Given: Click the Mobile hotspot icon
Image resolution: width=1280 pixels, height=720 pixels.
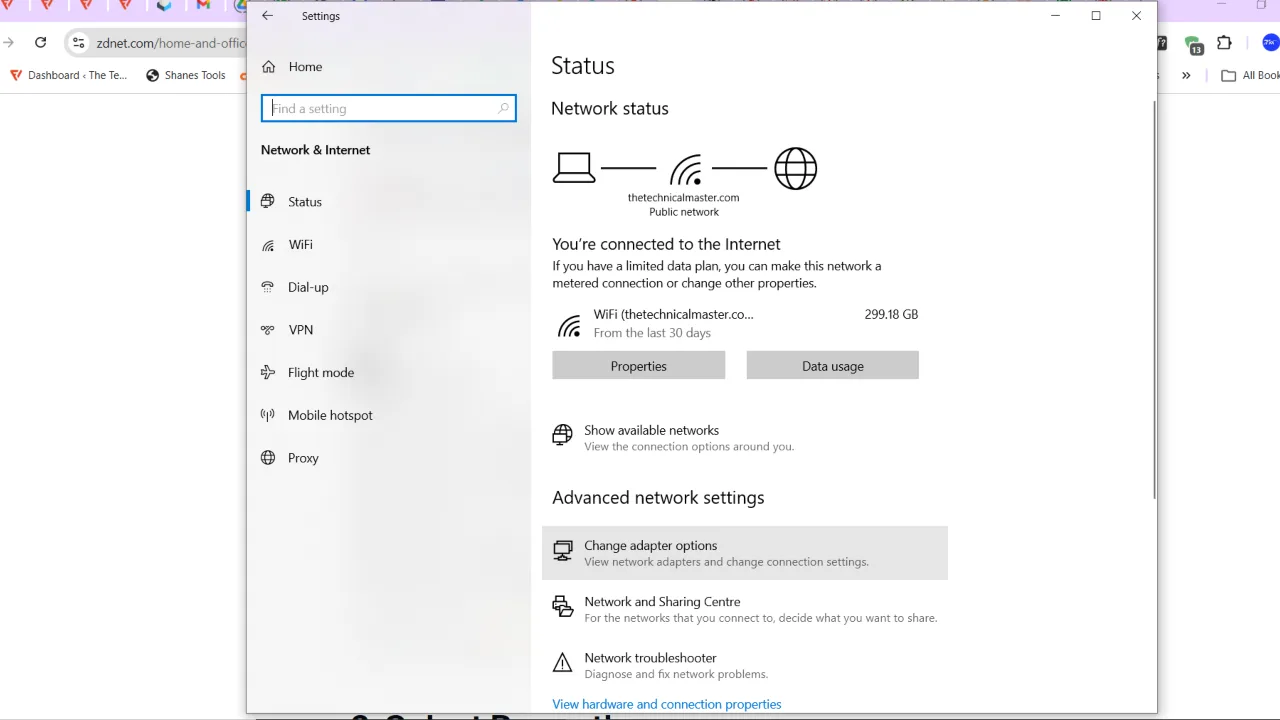Looking at the screenshot, I should (267, 415).
